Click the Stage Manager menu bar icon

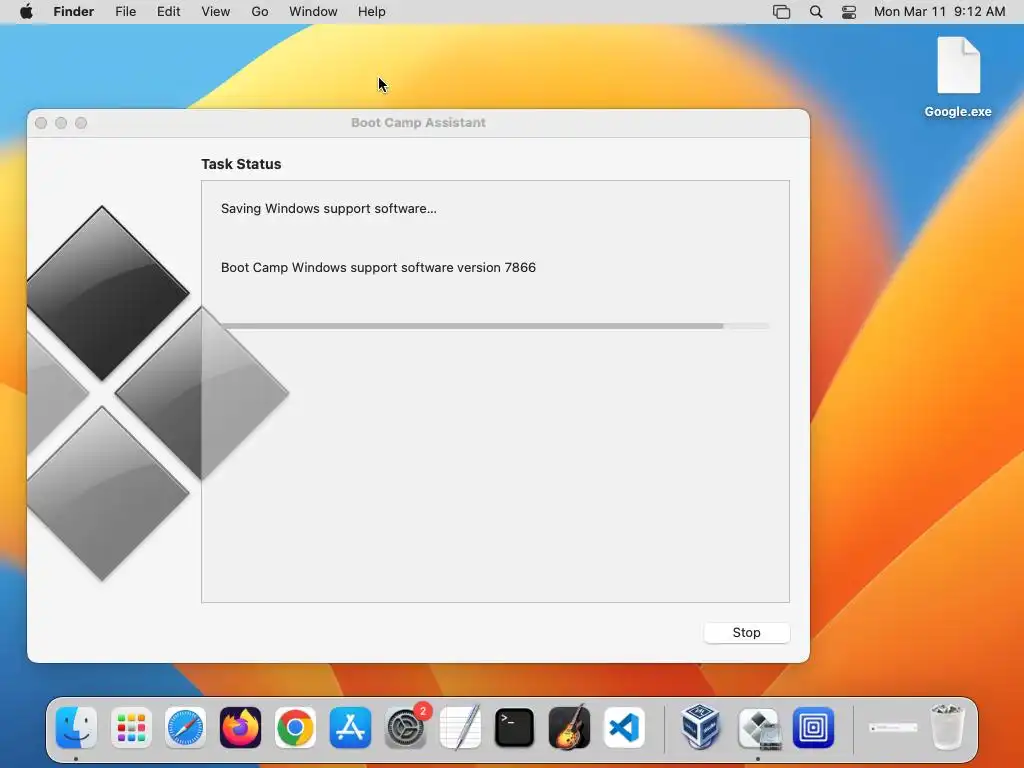[x=781, y=12]
